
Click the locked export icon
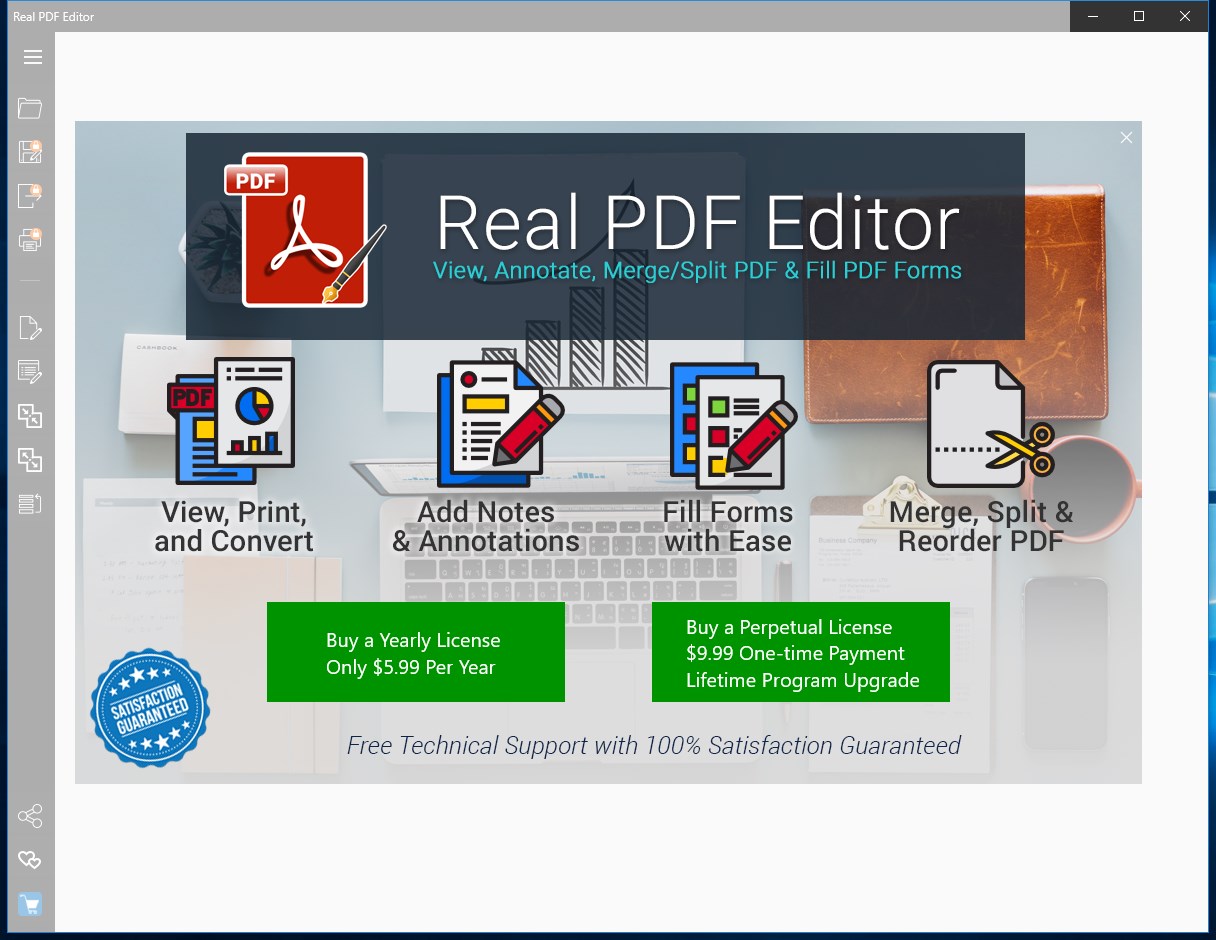(30, 195)
